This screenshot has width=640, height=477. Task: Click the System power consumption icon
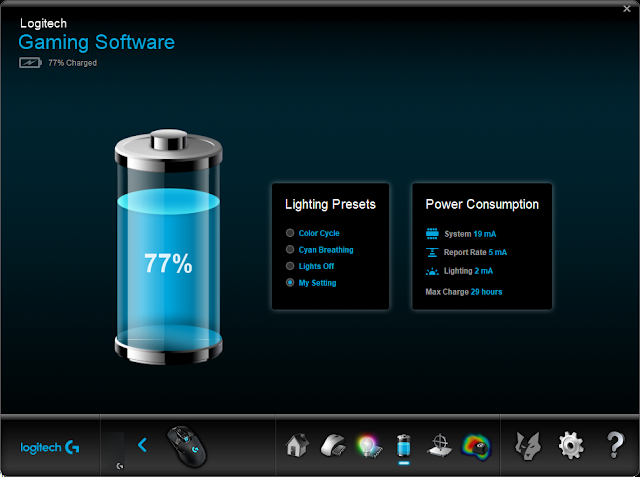[x=432, y=233]
